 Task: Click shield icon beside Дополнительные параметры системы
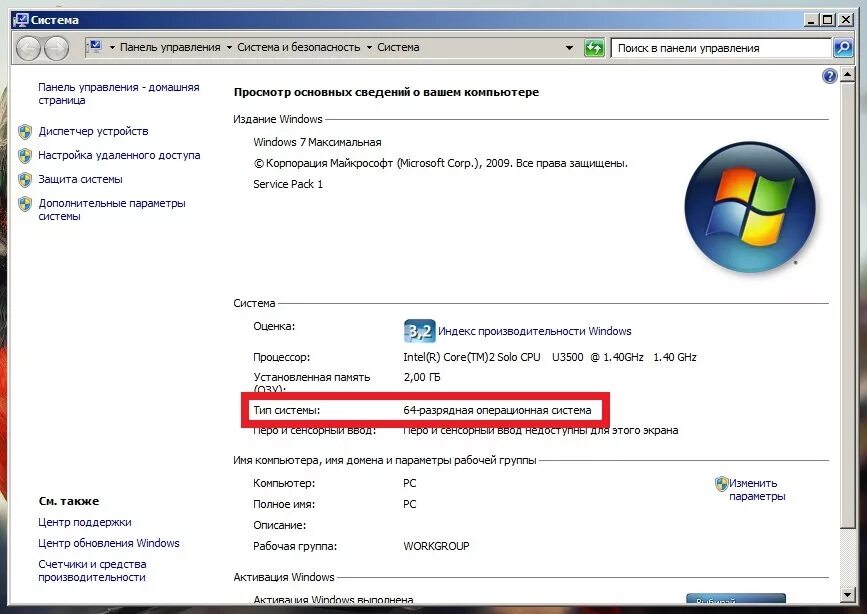25,204
